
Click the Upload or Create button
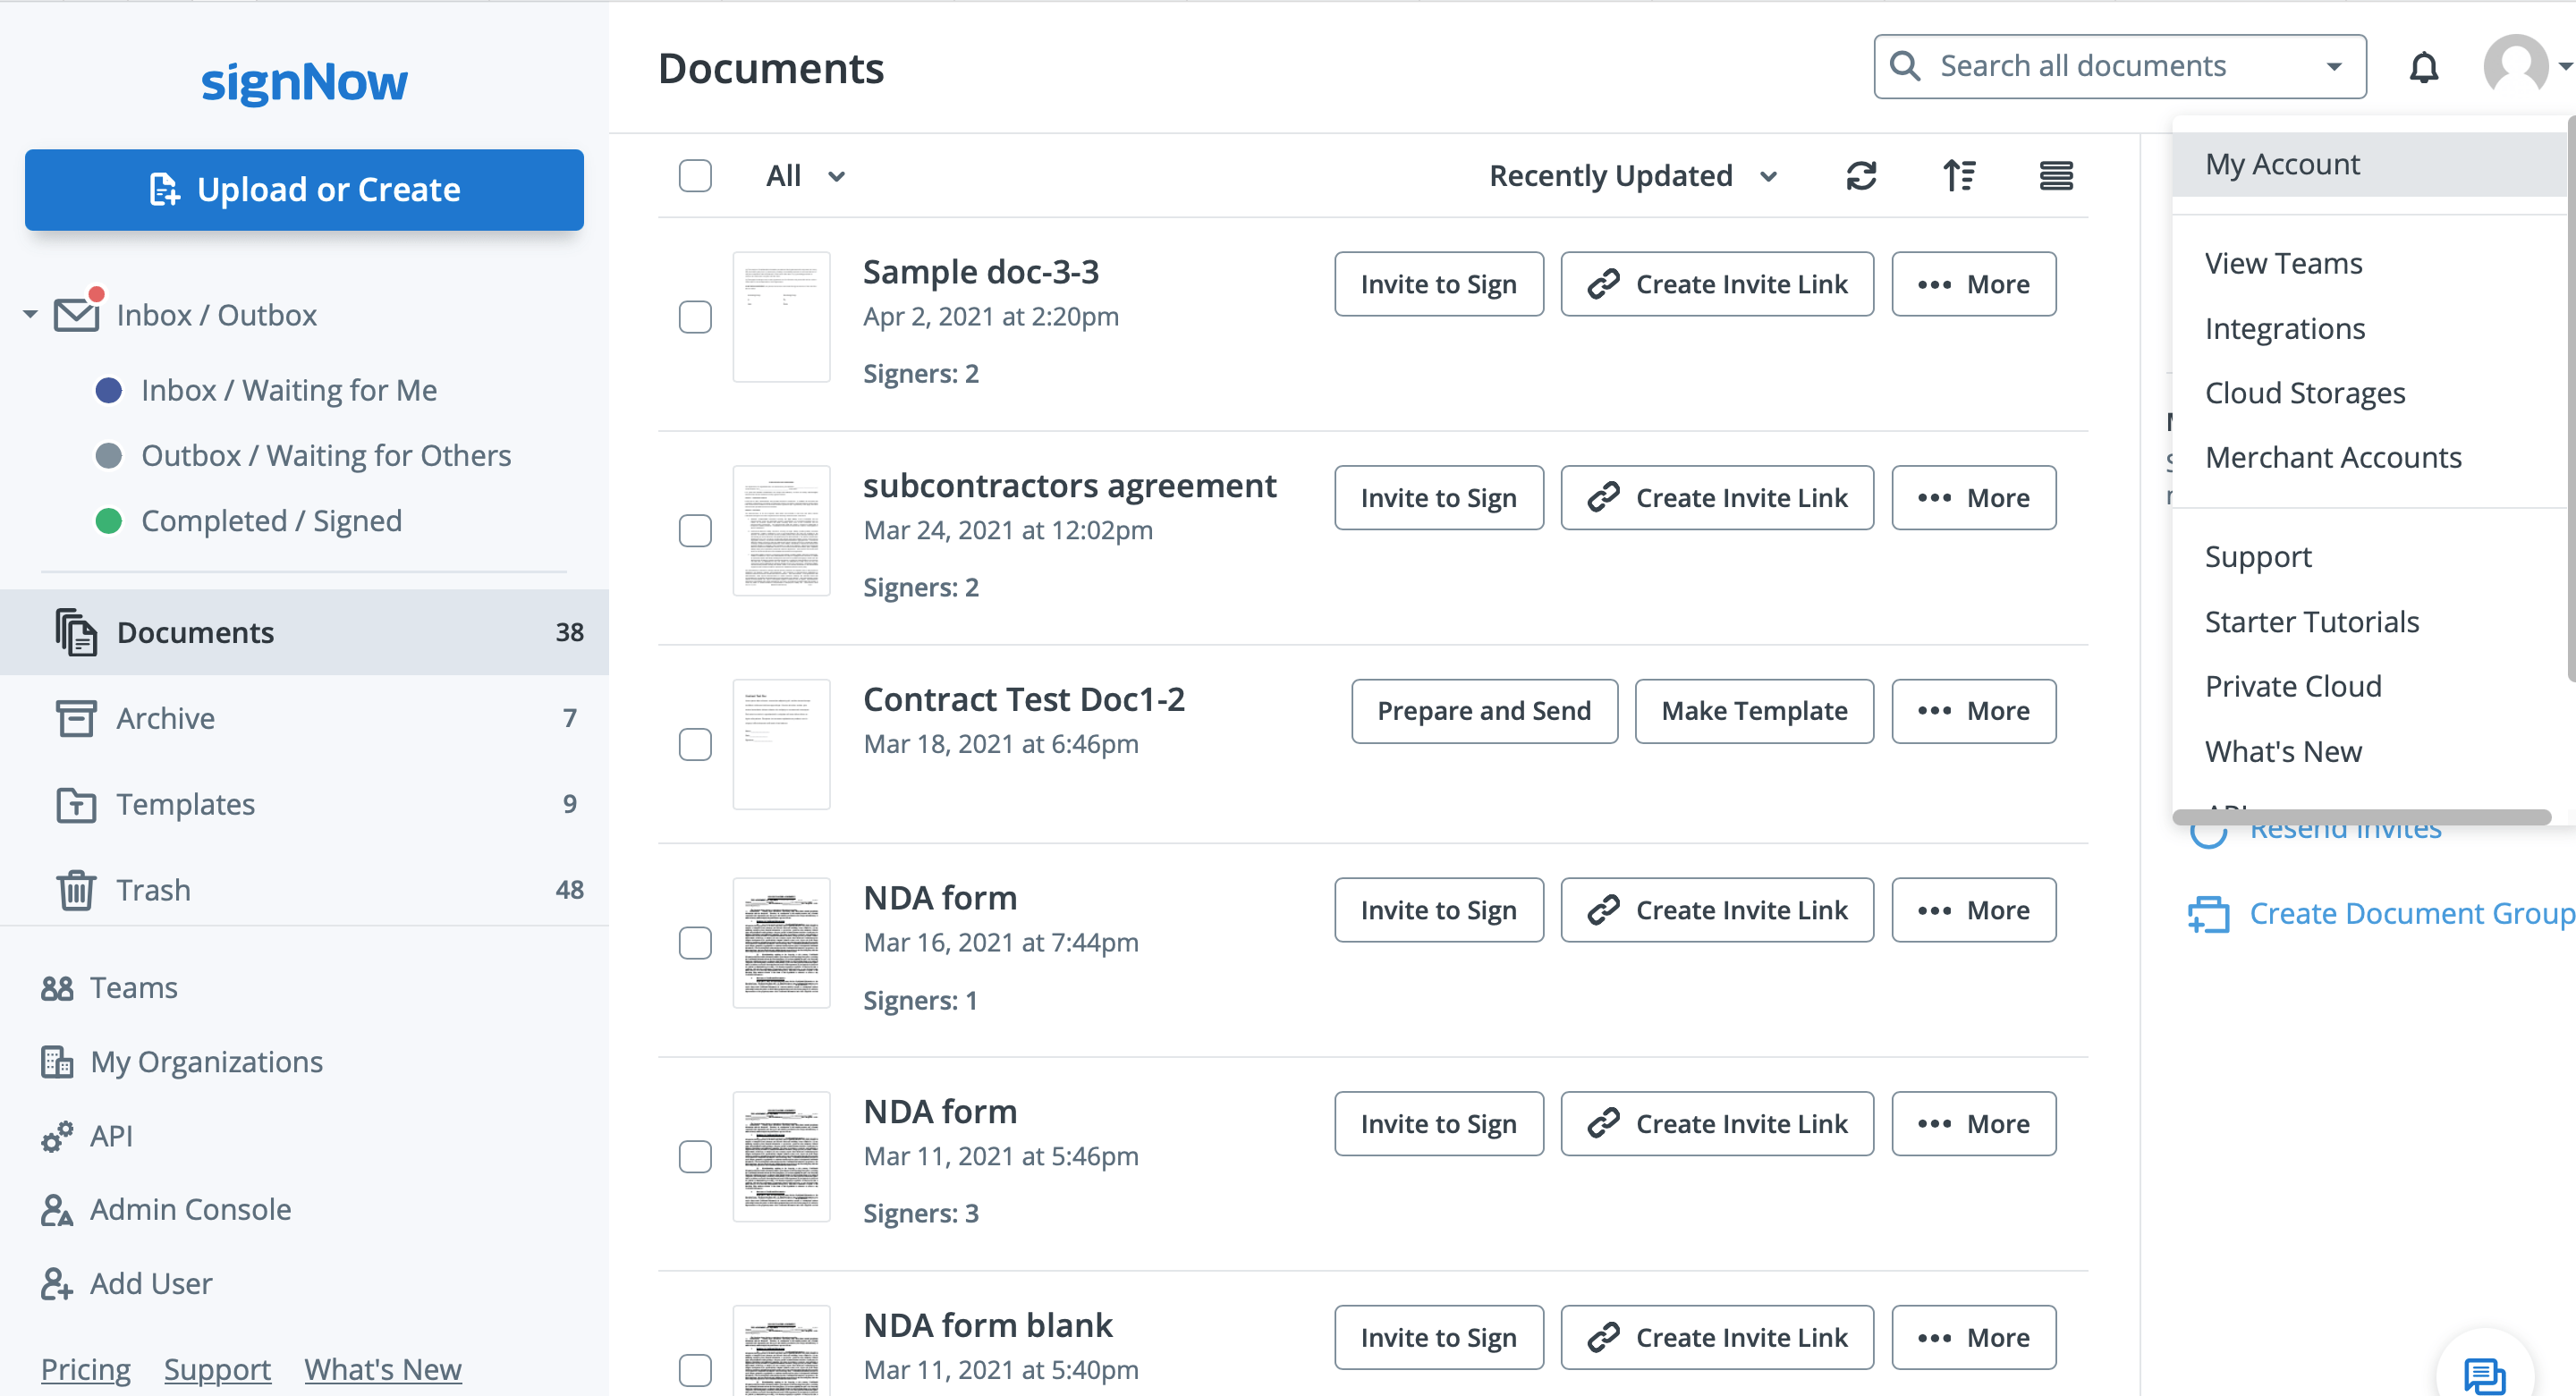pos(304,190)
